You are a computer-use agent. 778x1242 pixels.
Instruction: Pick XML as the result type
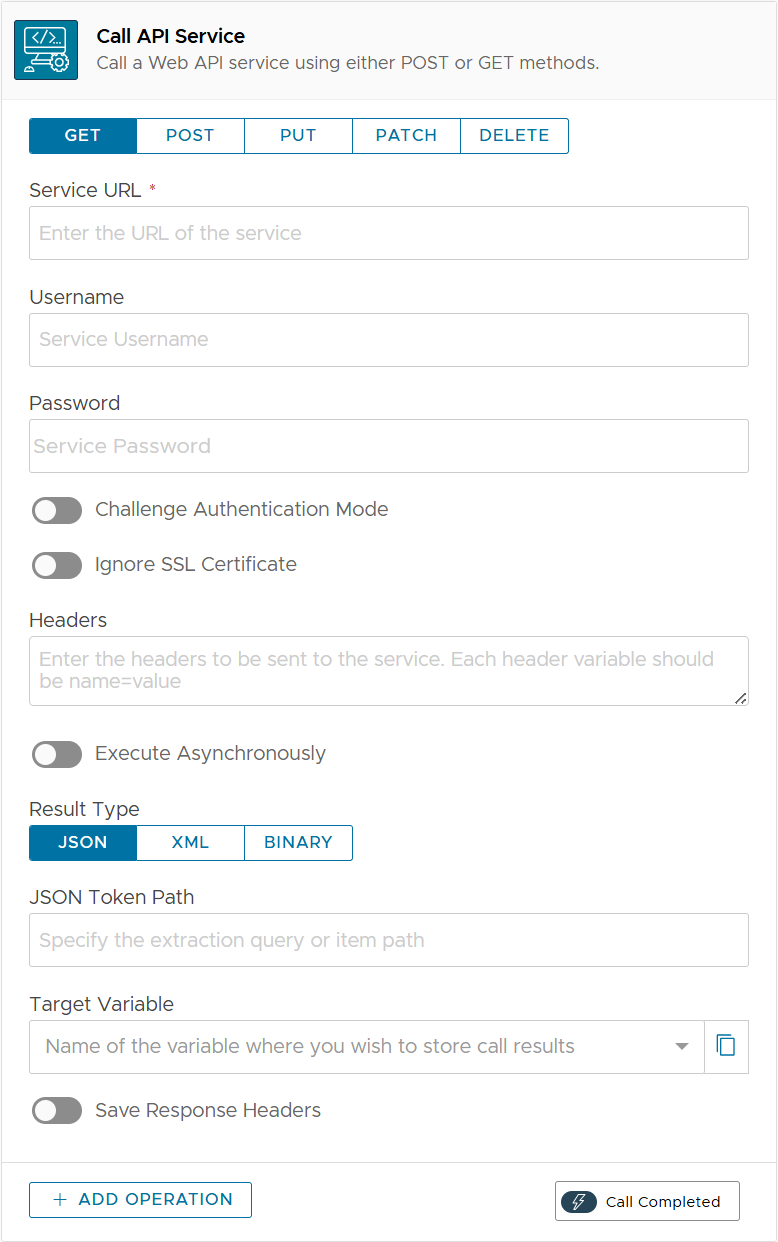click(190, 843)
